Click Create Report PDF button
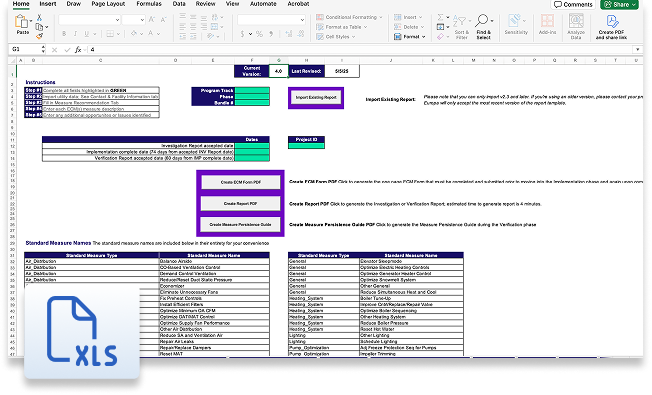 pyautogui.click(x=241, y=203)
